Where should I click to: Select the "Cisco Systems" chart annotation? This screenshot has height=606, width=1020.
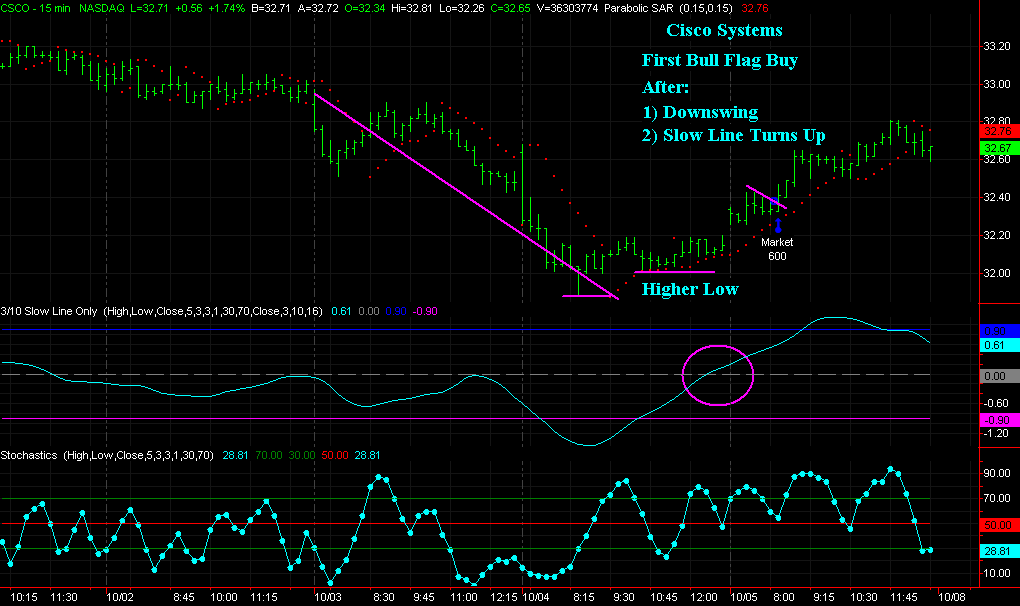click(x=724, y=31)
